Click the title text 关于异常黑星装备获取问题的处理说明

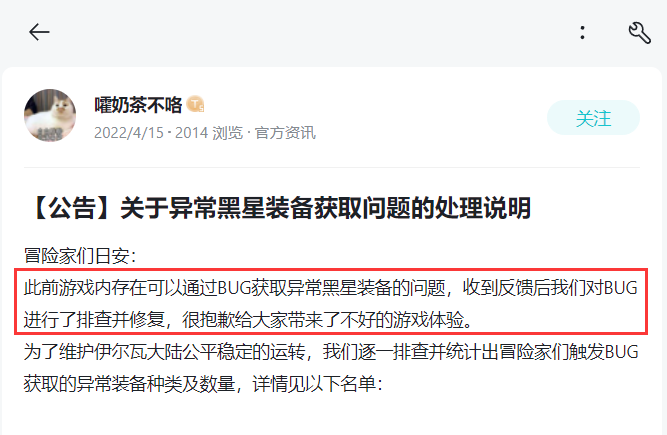coord(325,208)
